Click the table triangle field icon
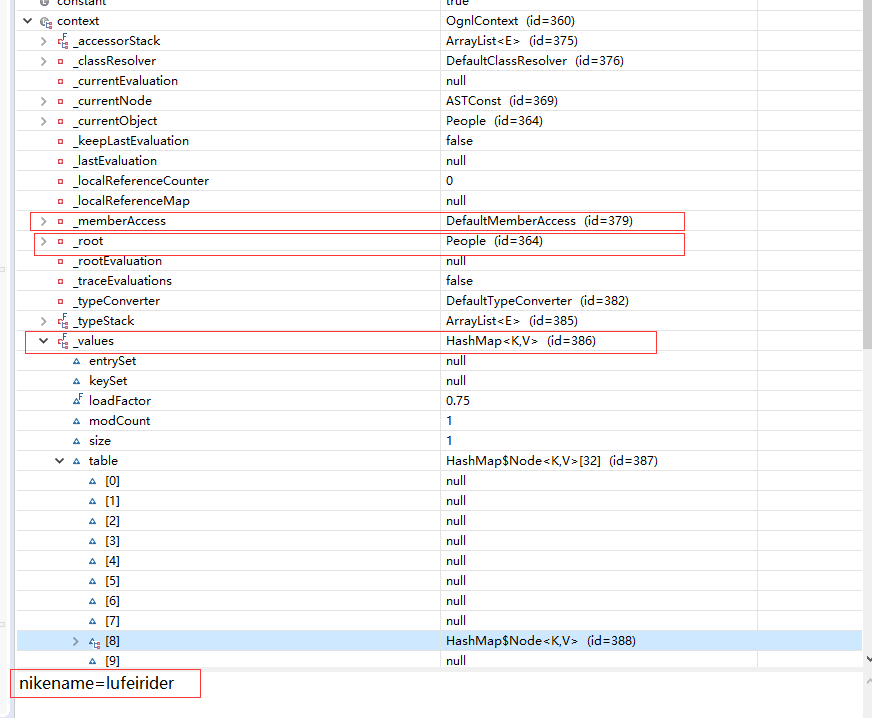The width and height of the screenshot is (872, 718). pyautogui.click(x=77, y=461)
